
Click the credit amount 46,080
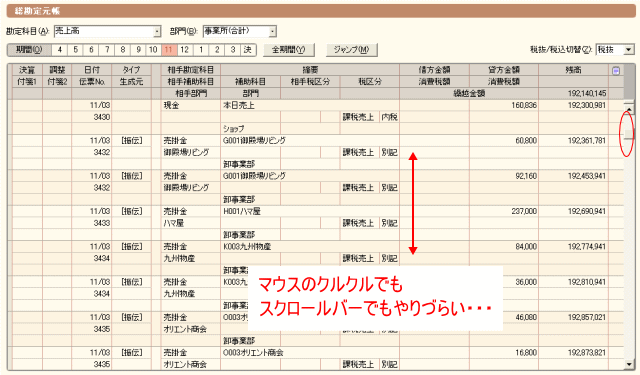[x=526, y=317]
